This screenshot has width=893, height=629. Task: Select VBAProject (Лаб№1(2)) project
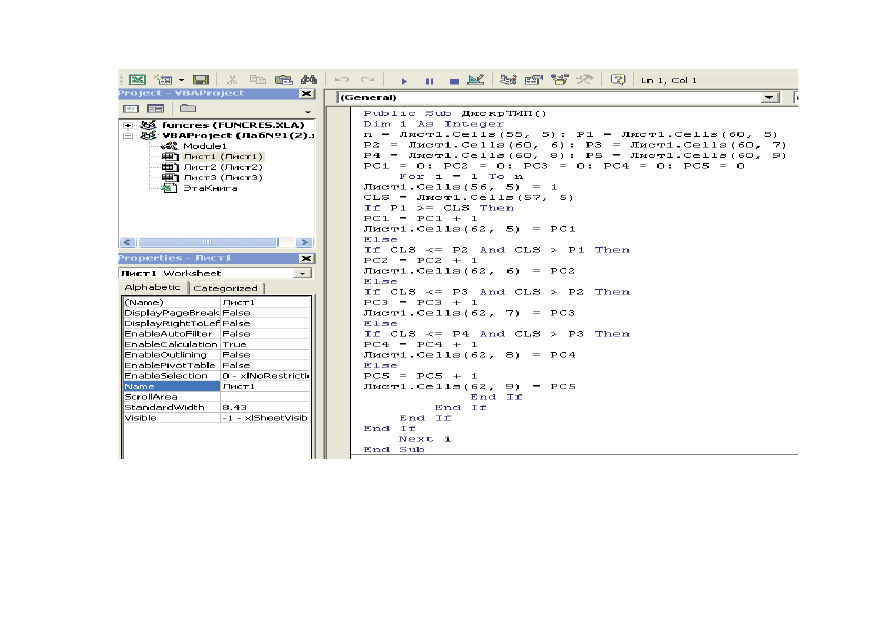(237, 136)
